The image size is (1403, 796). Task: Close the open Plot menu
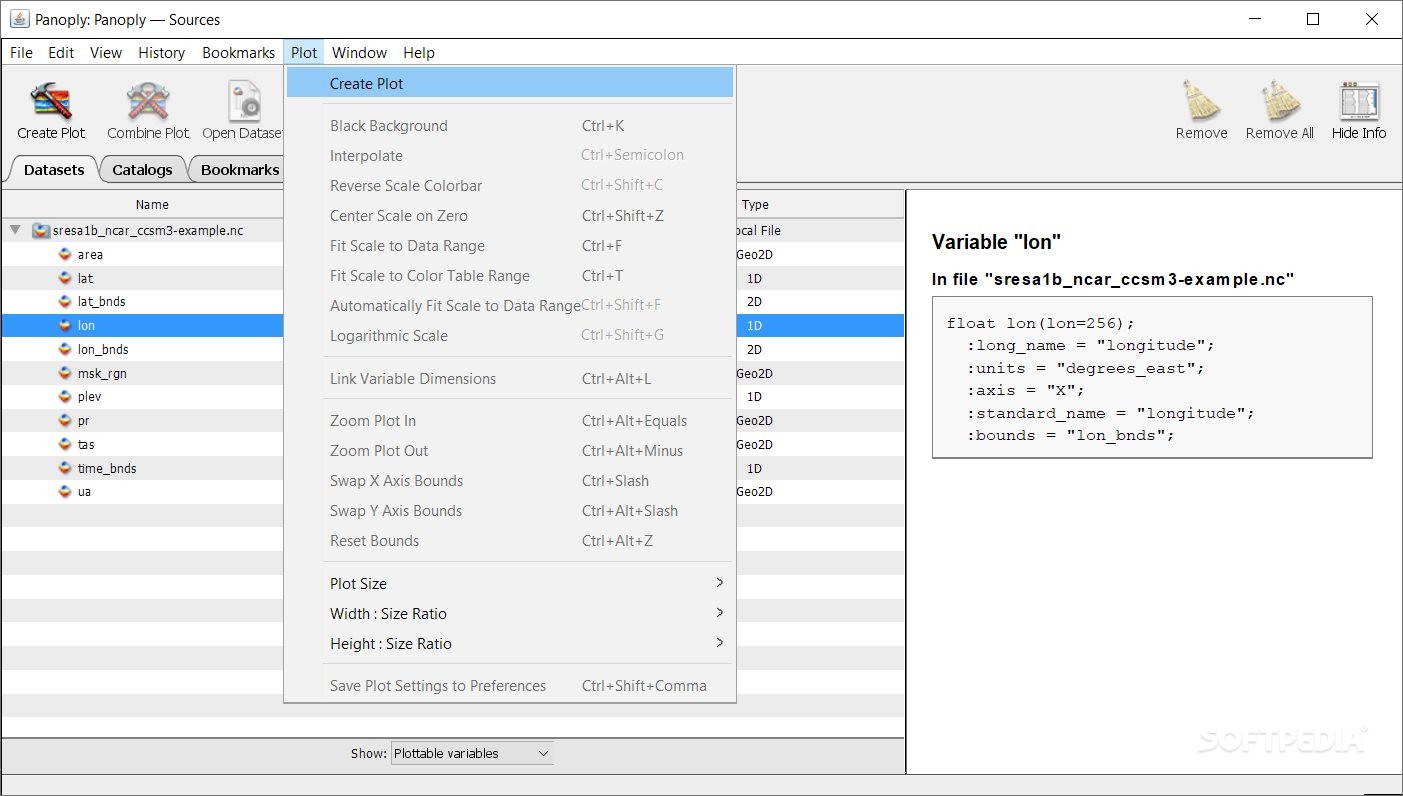tap(304, 53)
